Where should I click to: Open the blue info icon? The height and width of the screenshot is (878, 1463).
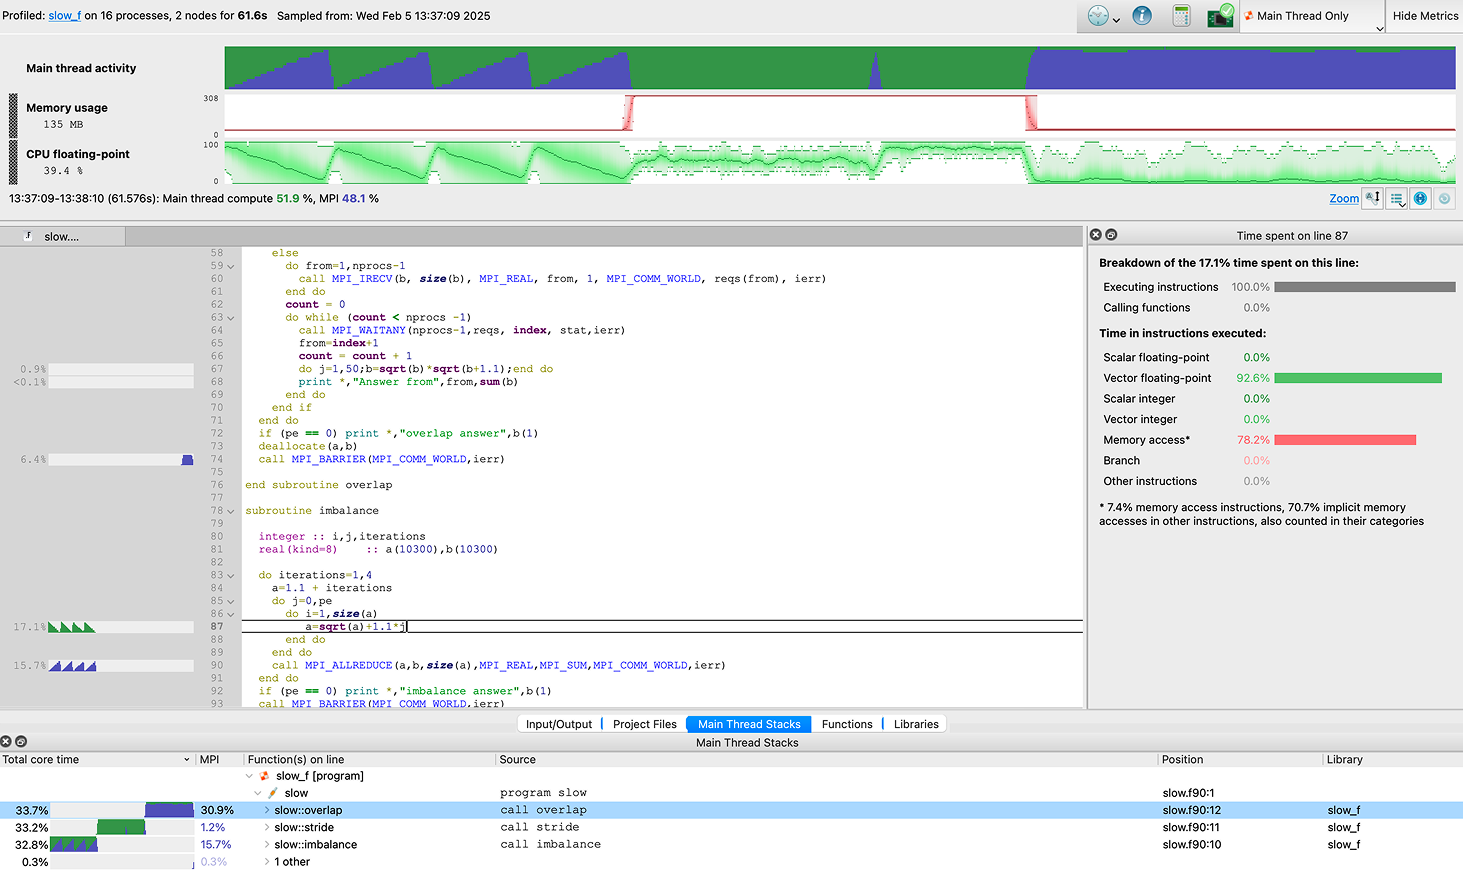1142,16
